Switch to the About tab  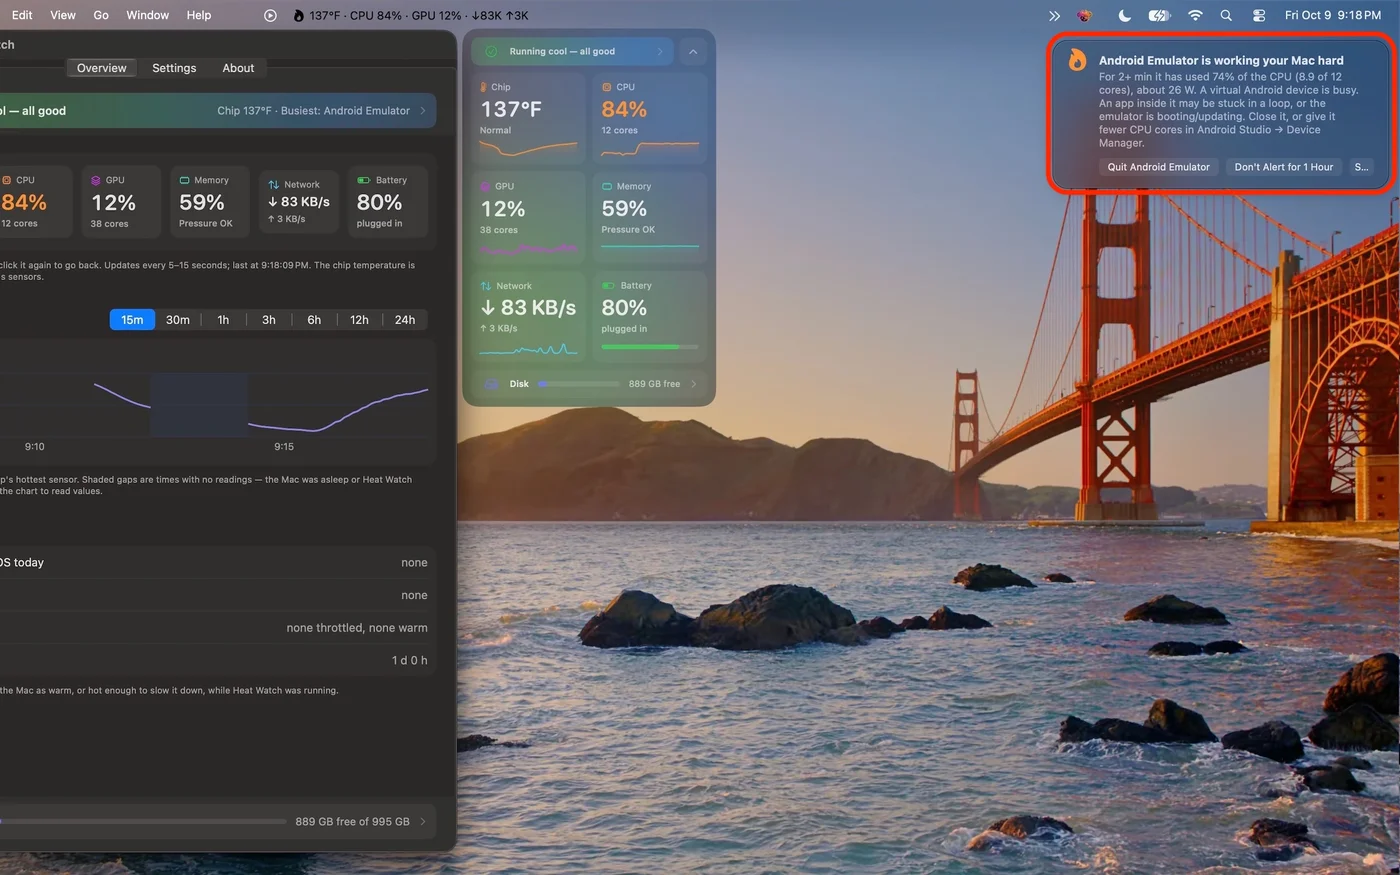coord(238,68)
